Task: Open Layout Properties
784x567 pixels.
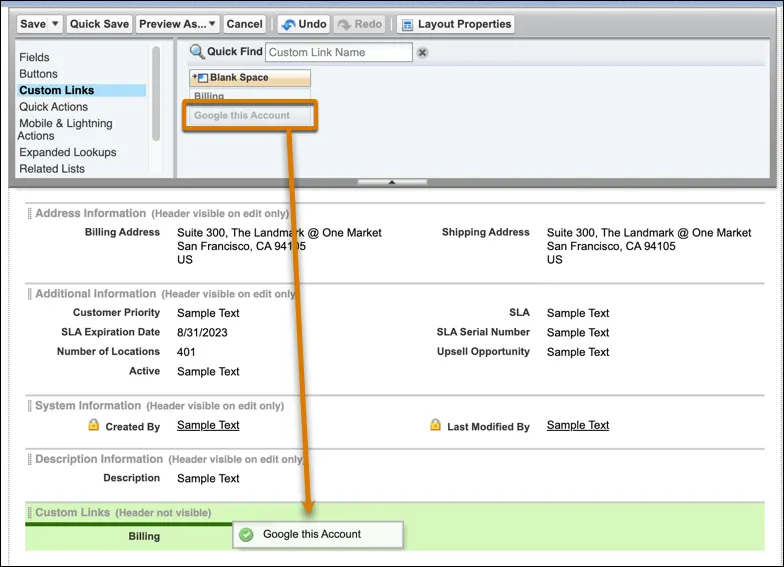Action: point(456,24)
